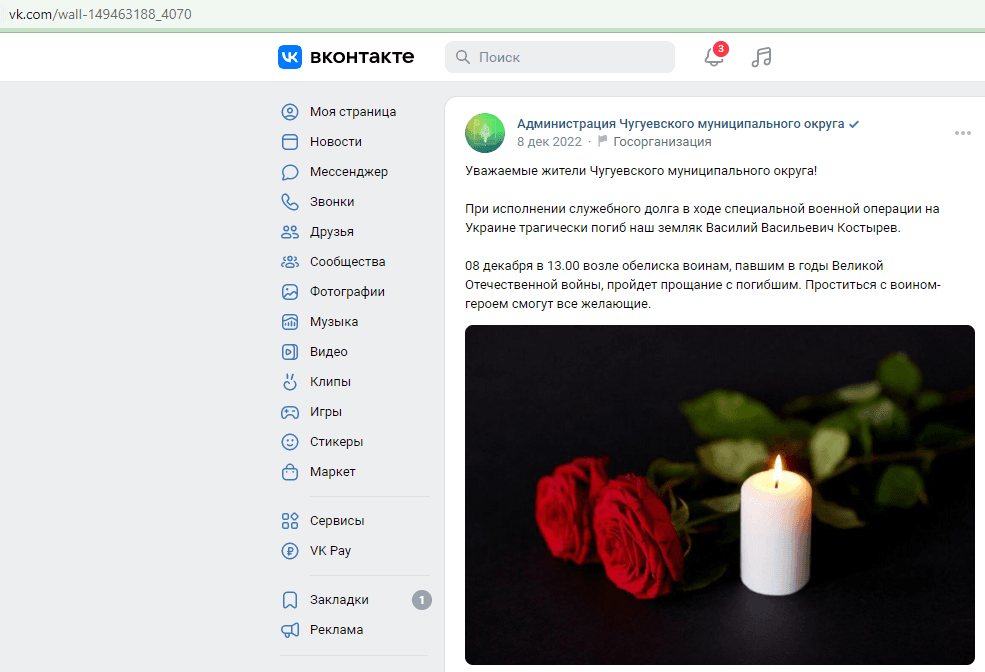
Task: Click the Clips hand icon
Action: 290,382
